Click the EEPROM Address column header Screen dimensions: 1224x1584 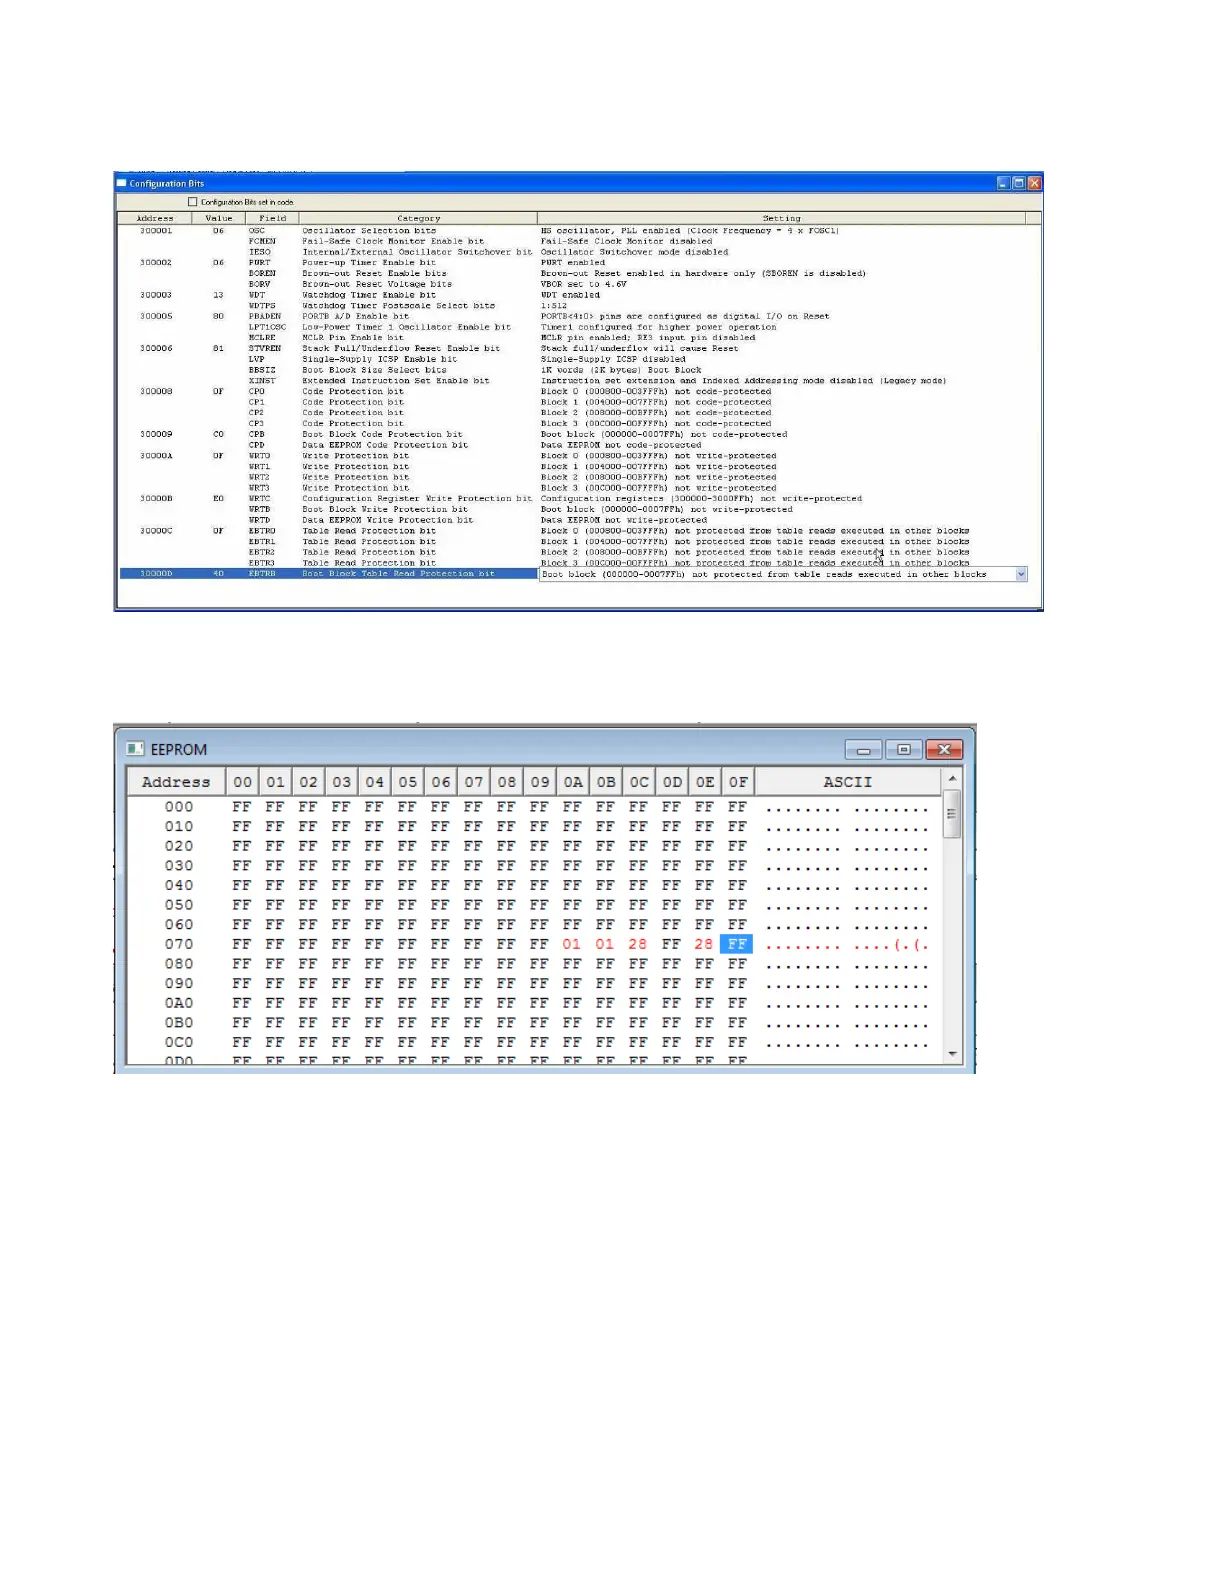point(176,782)
